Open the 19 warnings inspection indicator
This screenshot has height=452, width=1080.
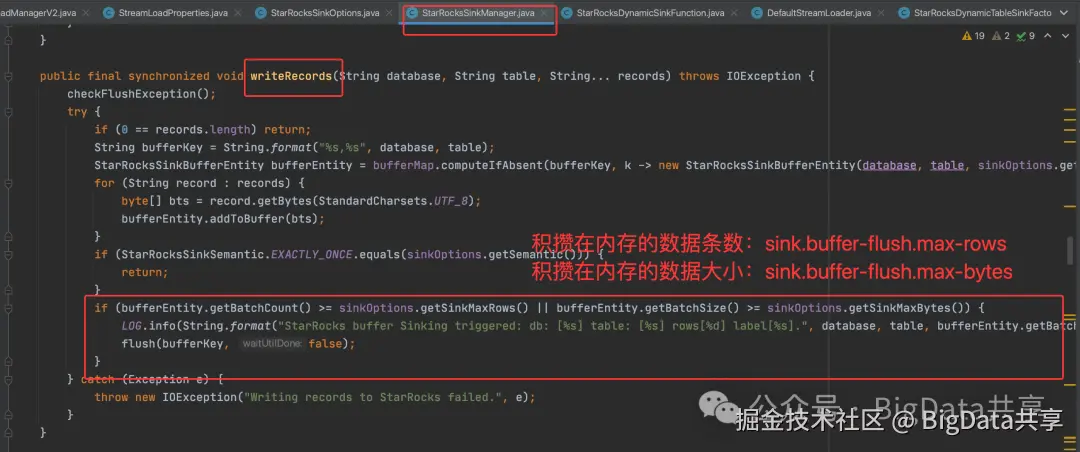[973, 36]
